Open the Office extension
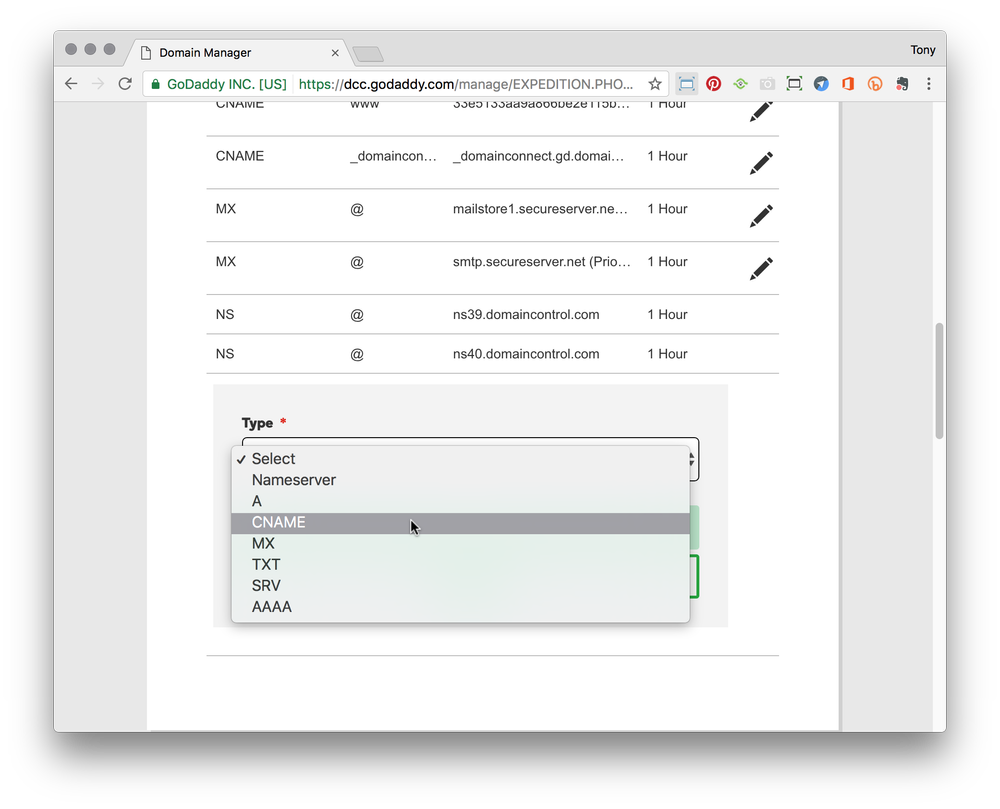1000x809 pixels. pos(848,84)
